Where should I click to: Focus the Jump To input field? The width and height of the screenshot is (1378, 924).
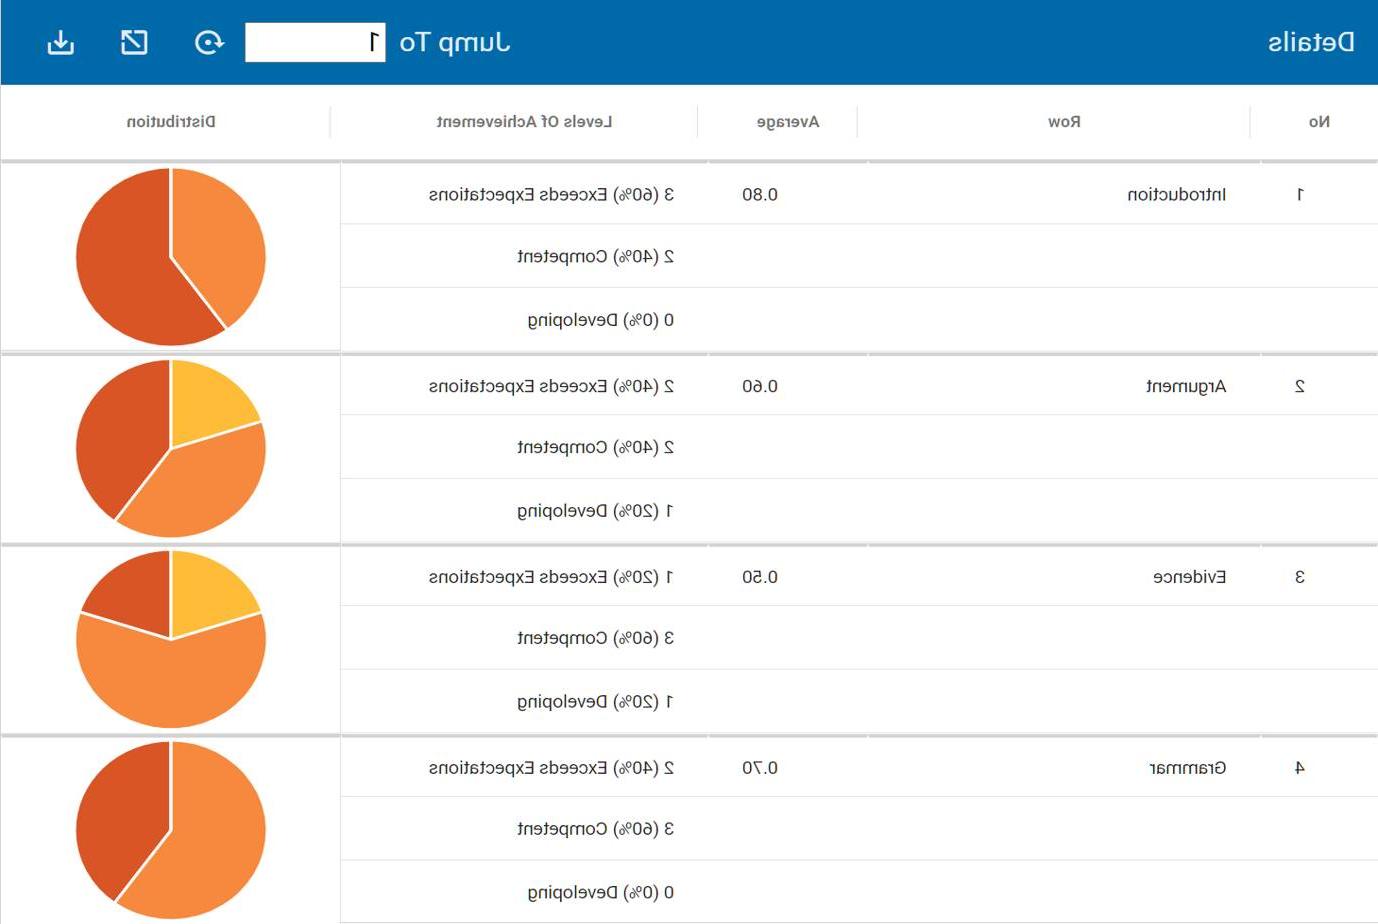point(315,43)
